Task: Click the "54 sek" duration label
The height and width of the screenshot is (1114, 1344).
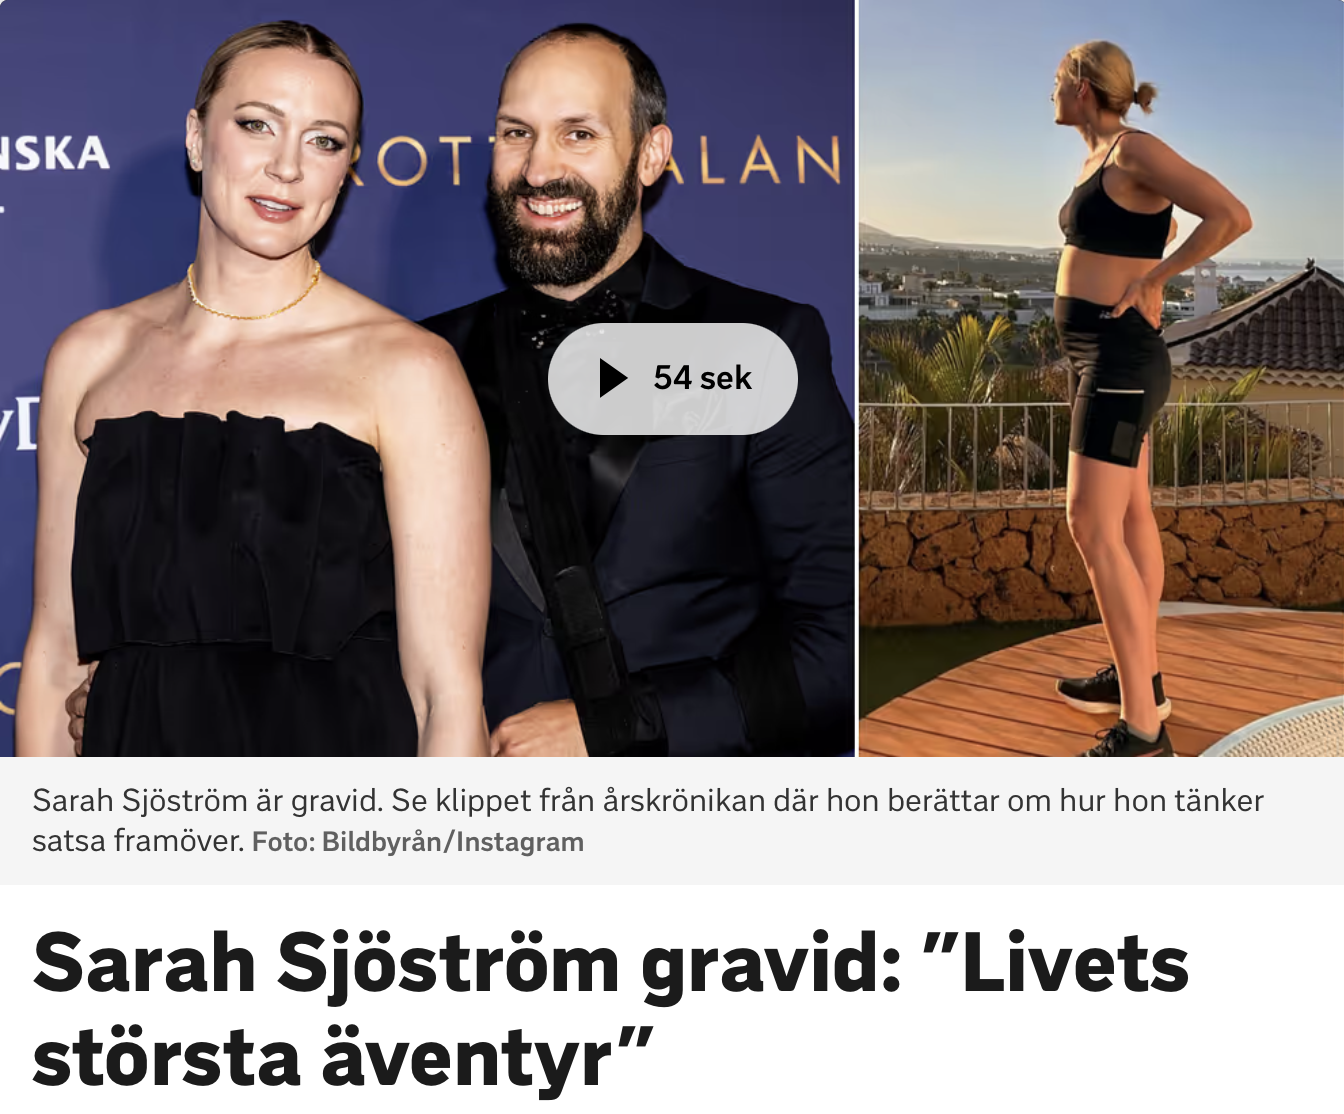Action: click(x=702, y=378)
